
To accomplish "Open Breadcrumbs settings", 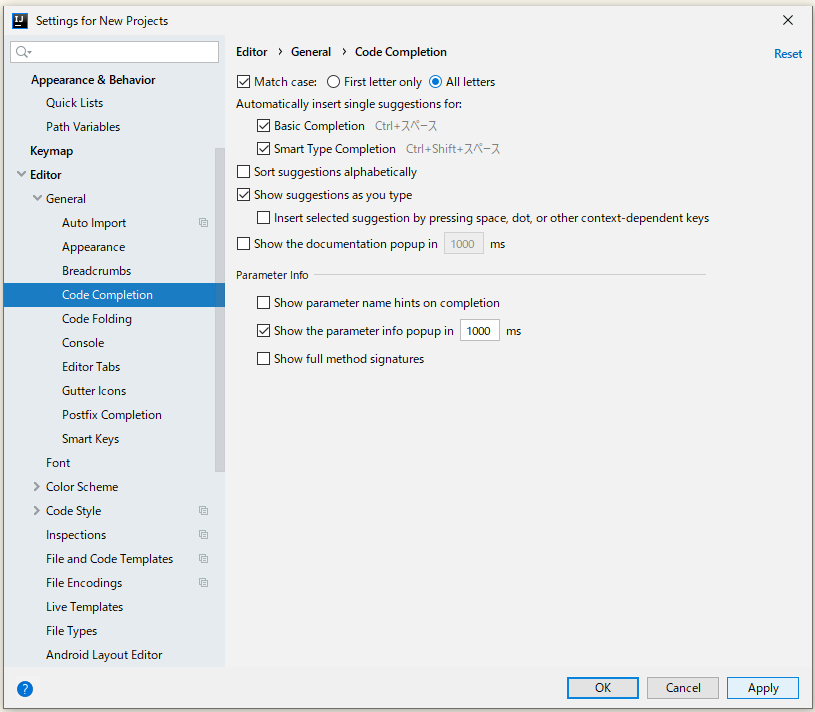I will [96, 271].
